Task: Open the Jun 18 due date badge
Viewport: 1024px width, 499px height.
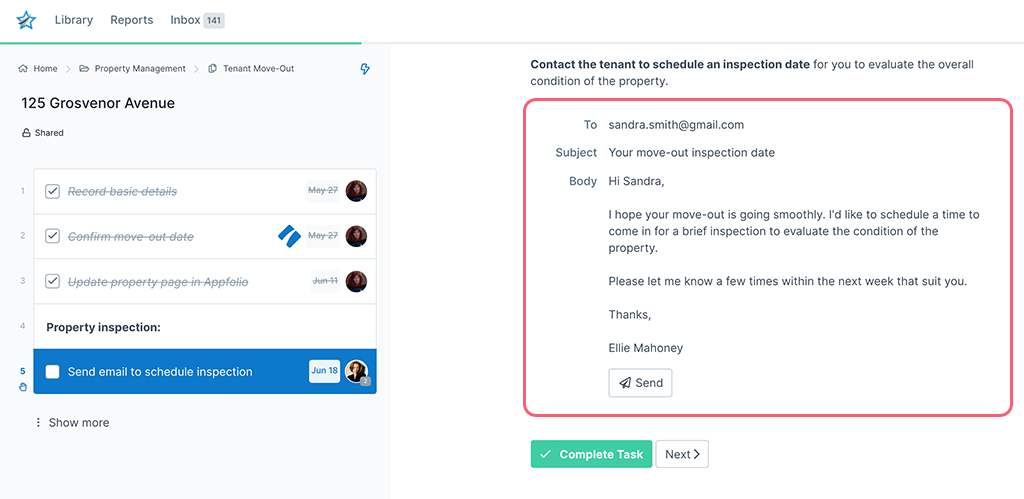Action: (x=324, y=371)
